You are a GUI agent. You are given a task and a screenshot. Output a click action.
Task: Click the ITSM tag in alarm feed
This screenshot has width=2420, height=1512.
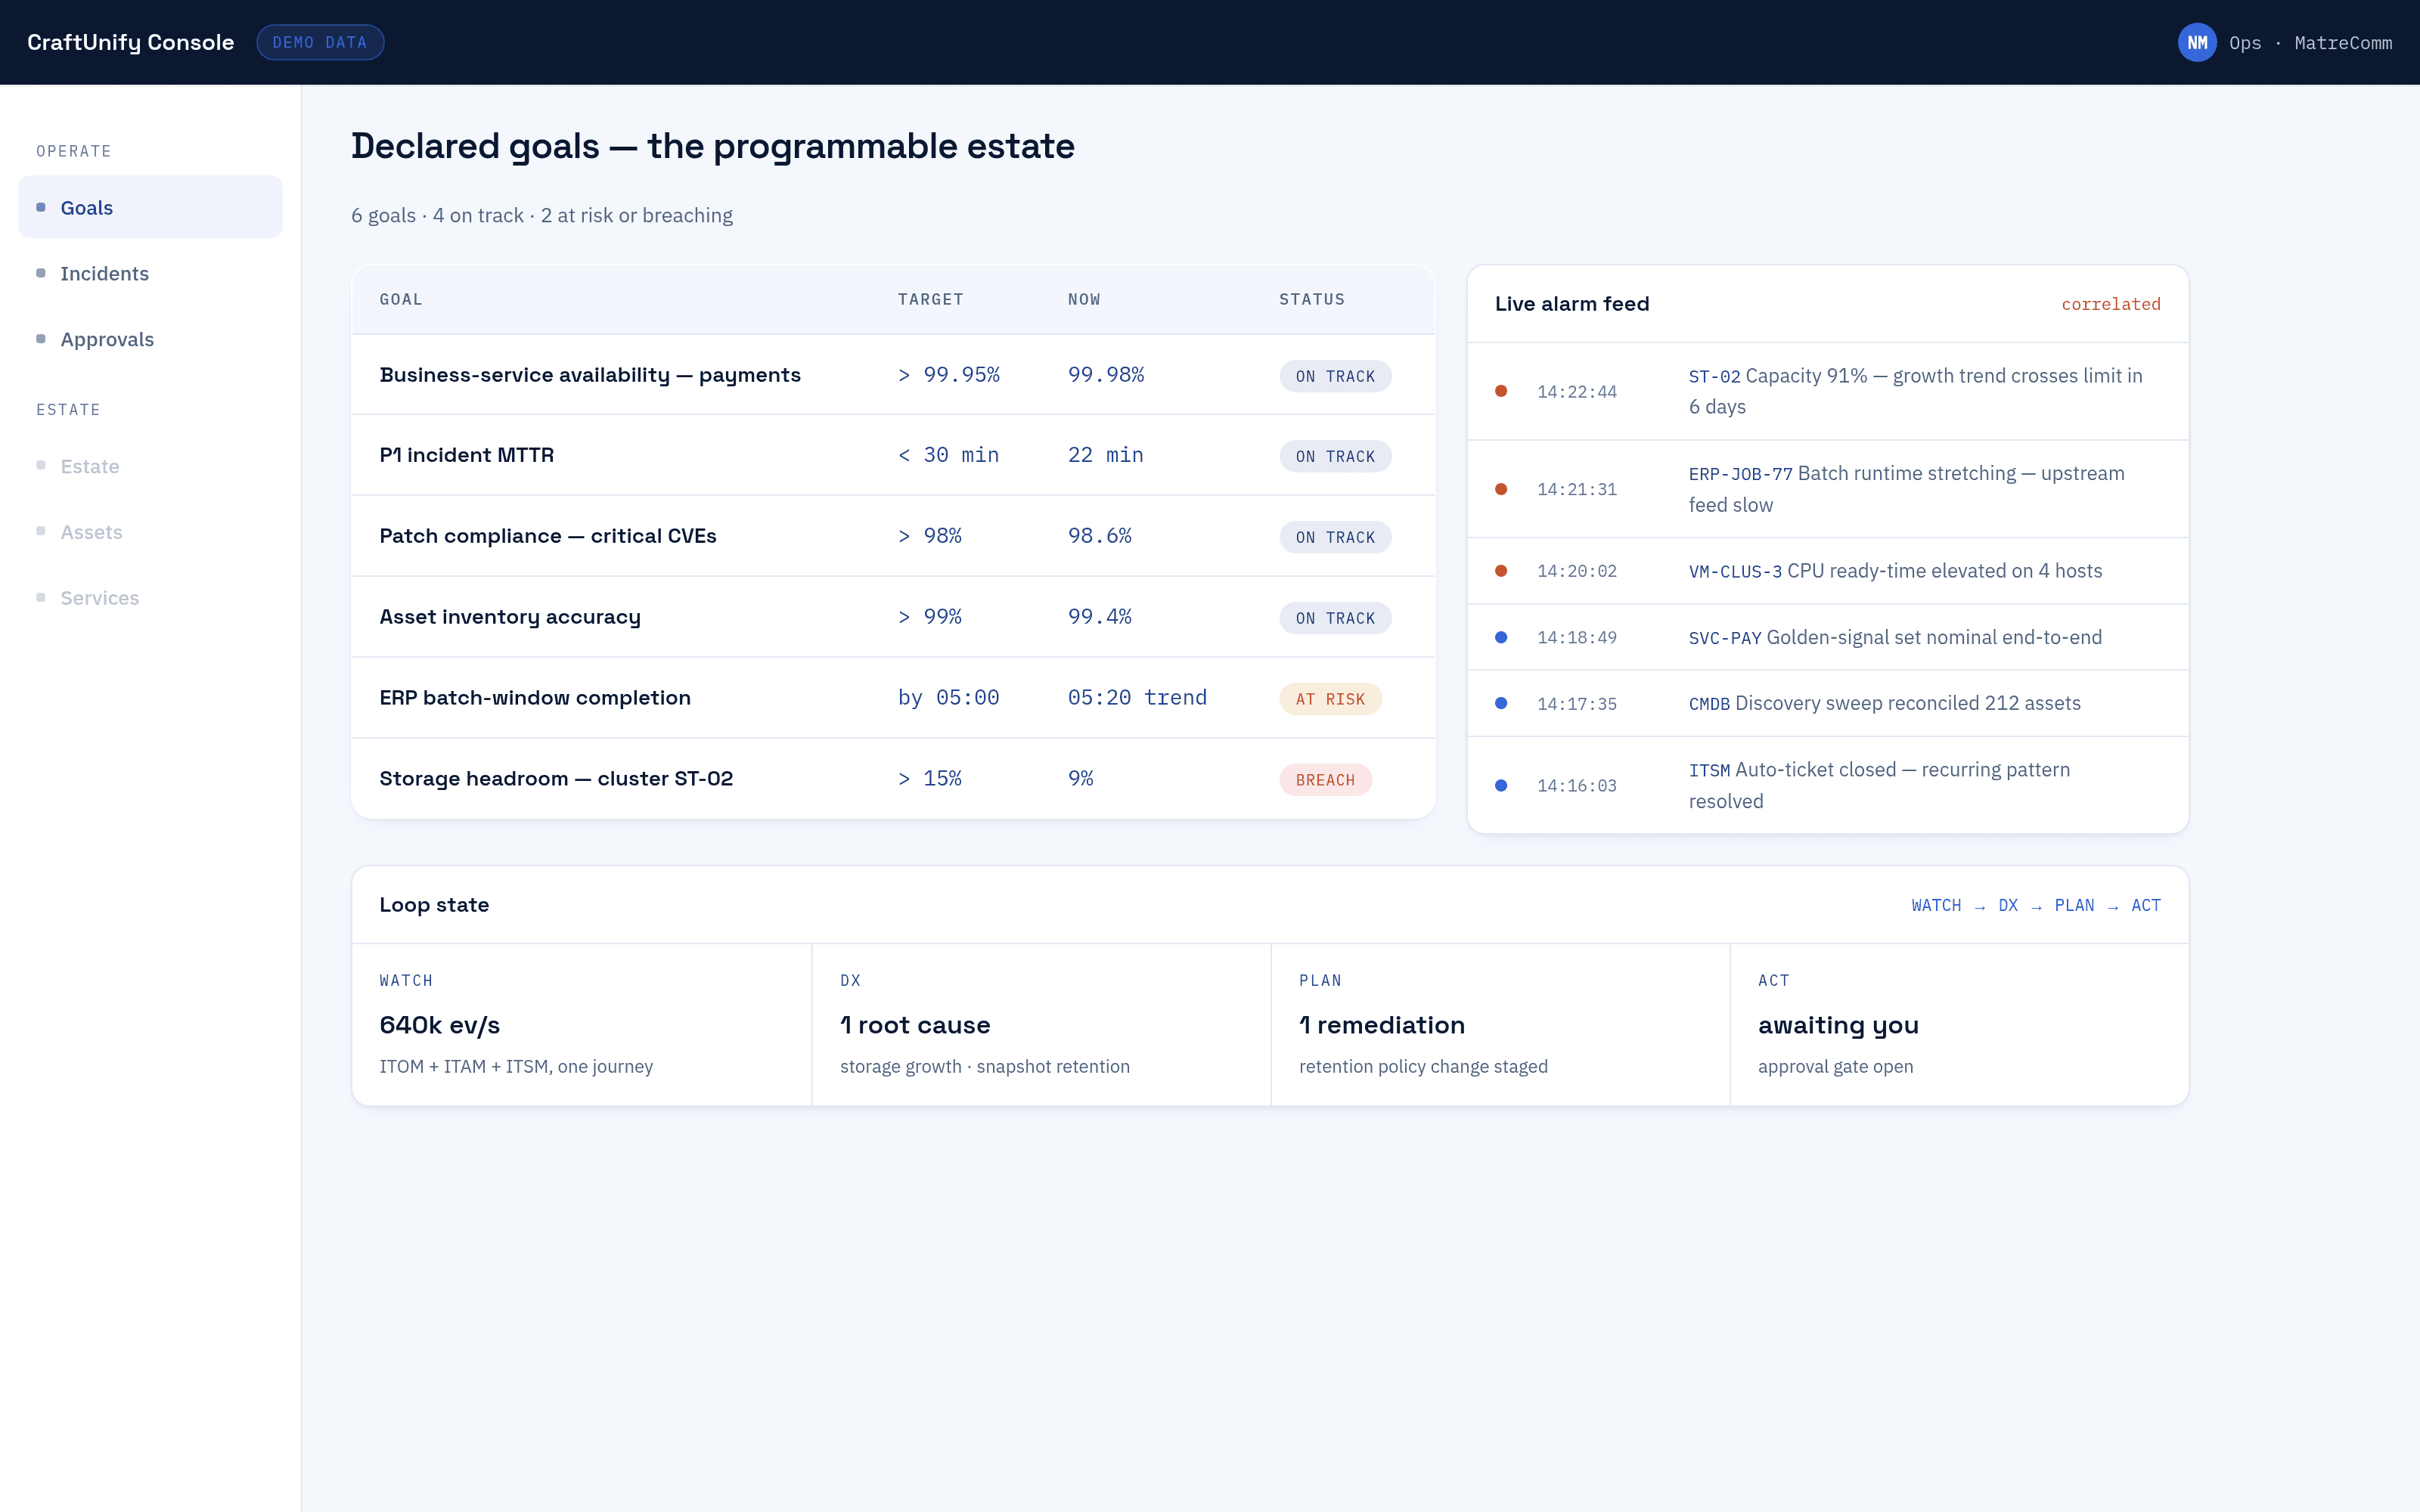point(1709,771)
